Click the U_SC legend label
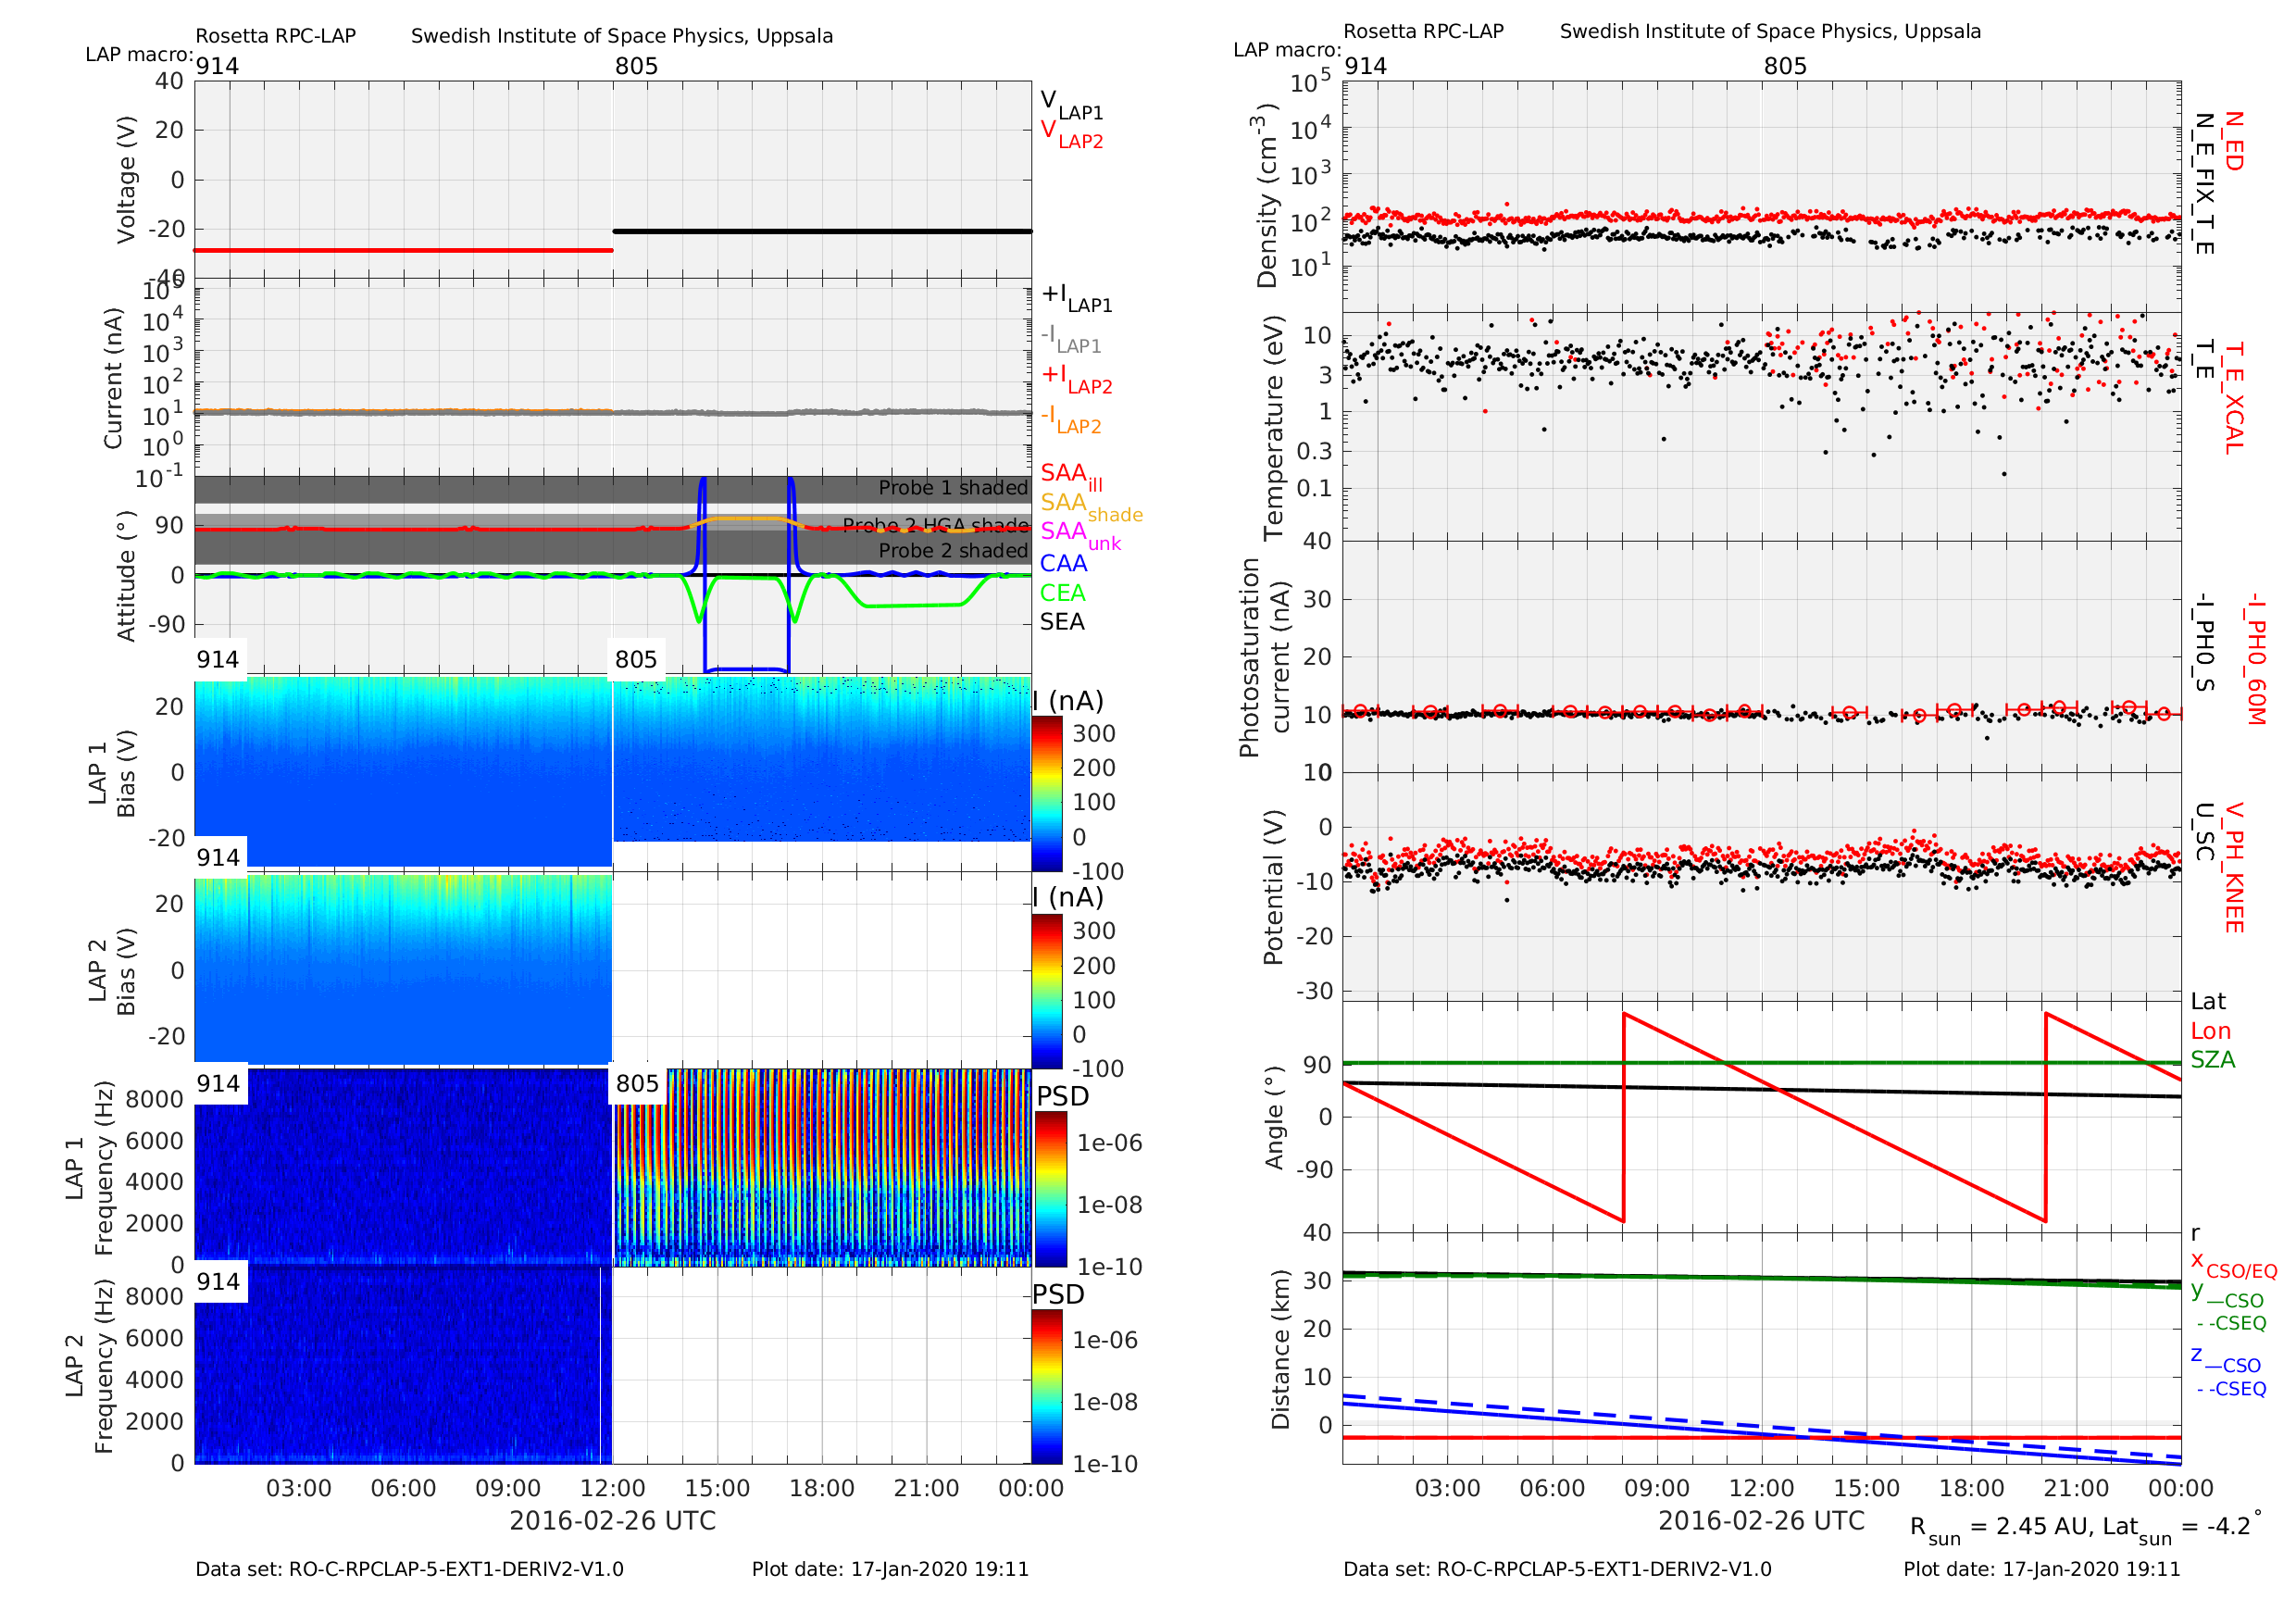The image size is (2296, 1624). 2204,831
